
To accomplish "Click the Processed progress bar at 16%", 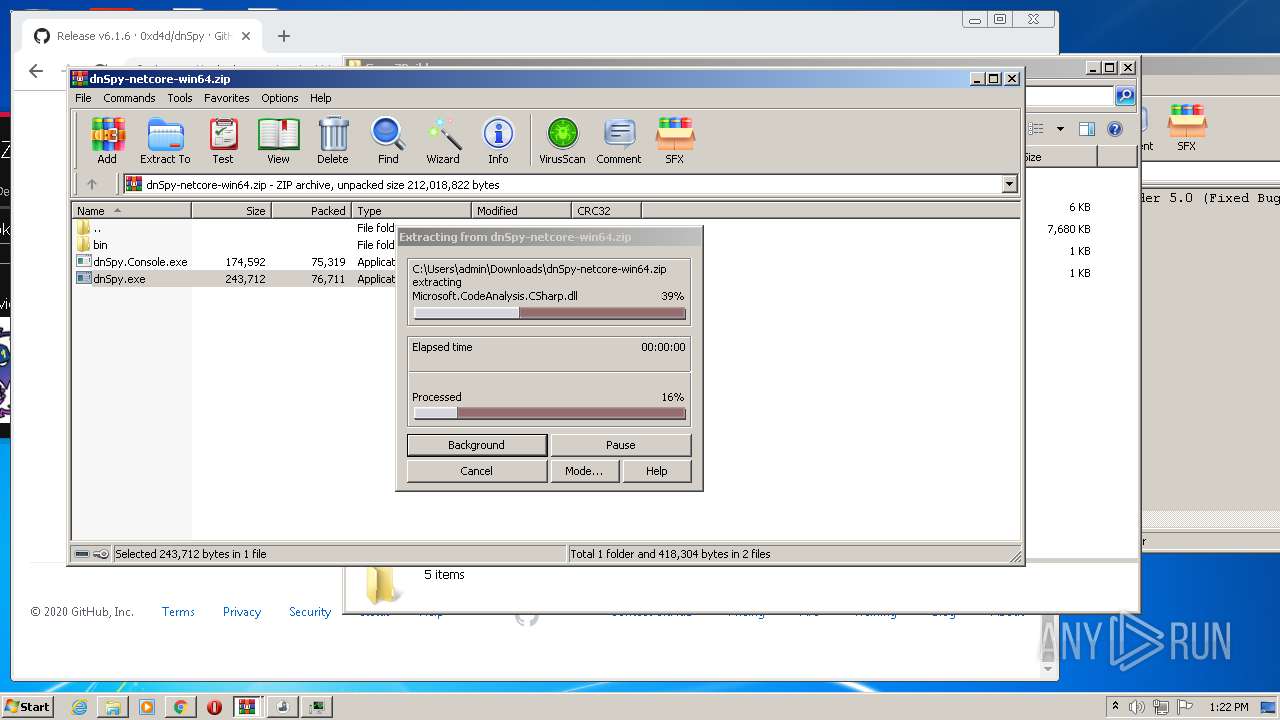I will tap(550, 413).
